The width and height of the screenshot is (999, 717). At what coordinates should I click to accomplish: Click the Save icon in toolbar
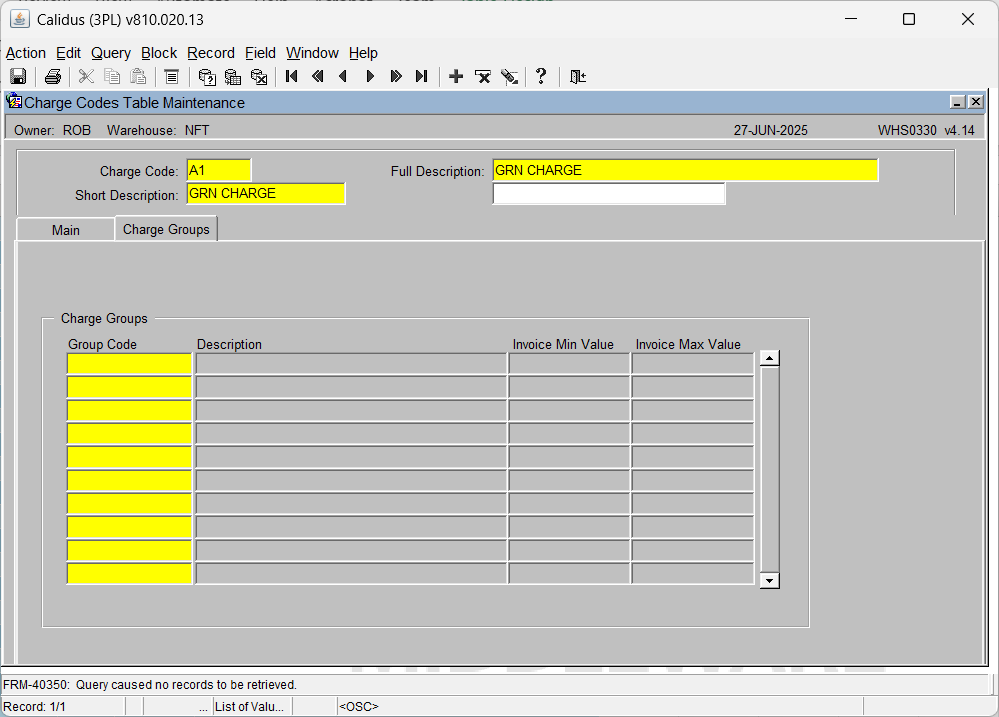(18, 76)
